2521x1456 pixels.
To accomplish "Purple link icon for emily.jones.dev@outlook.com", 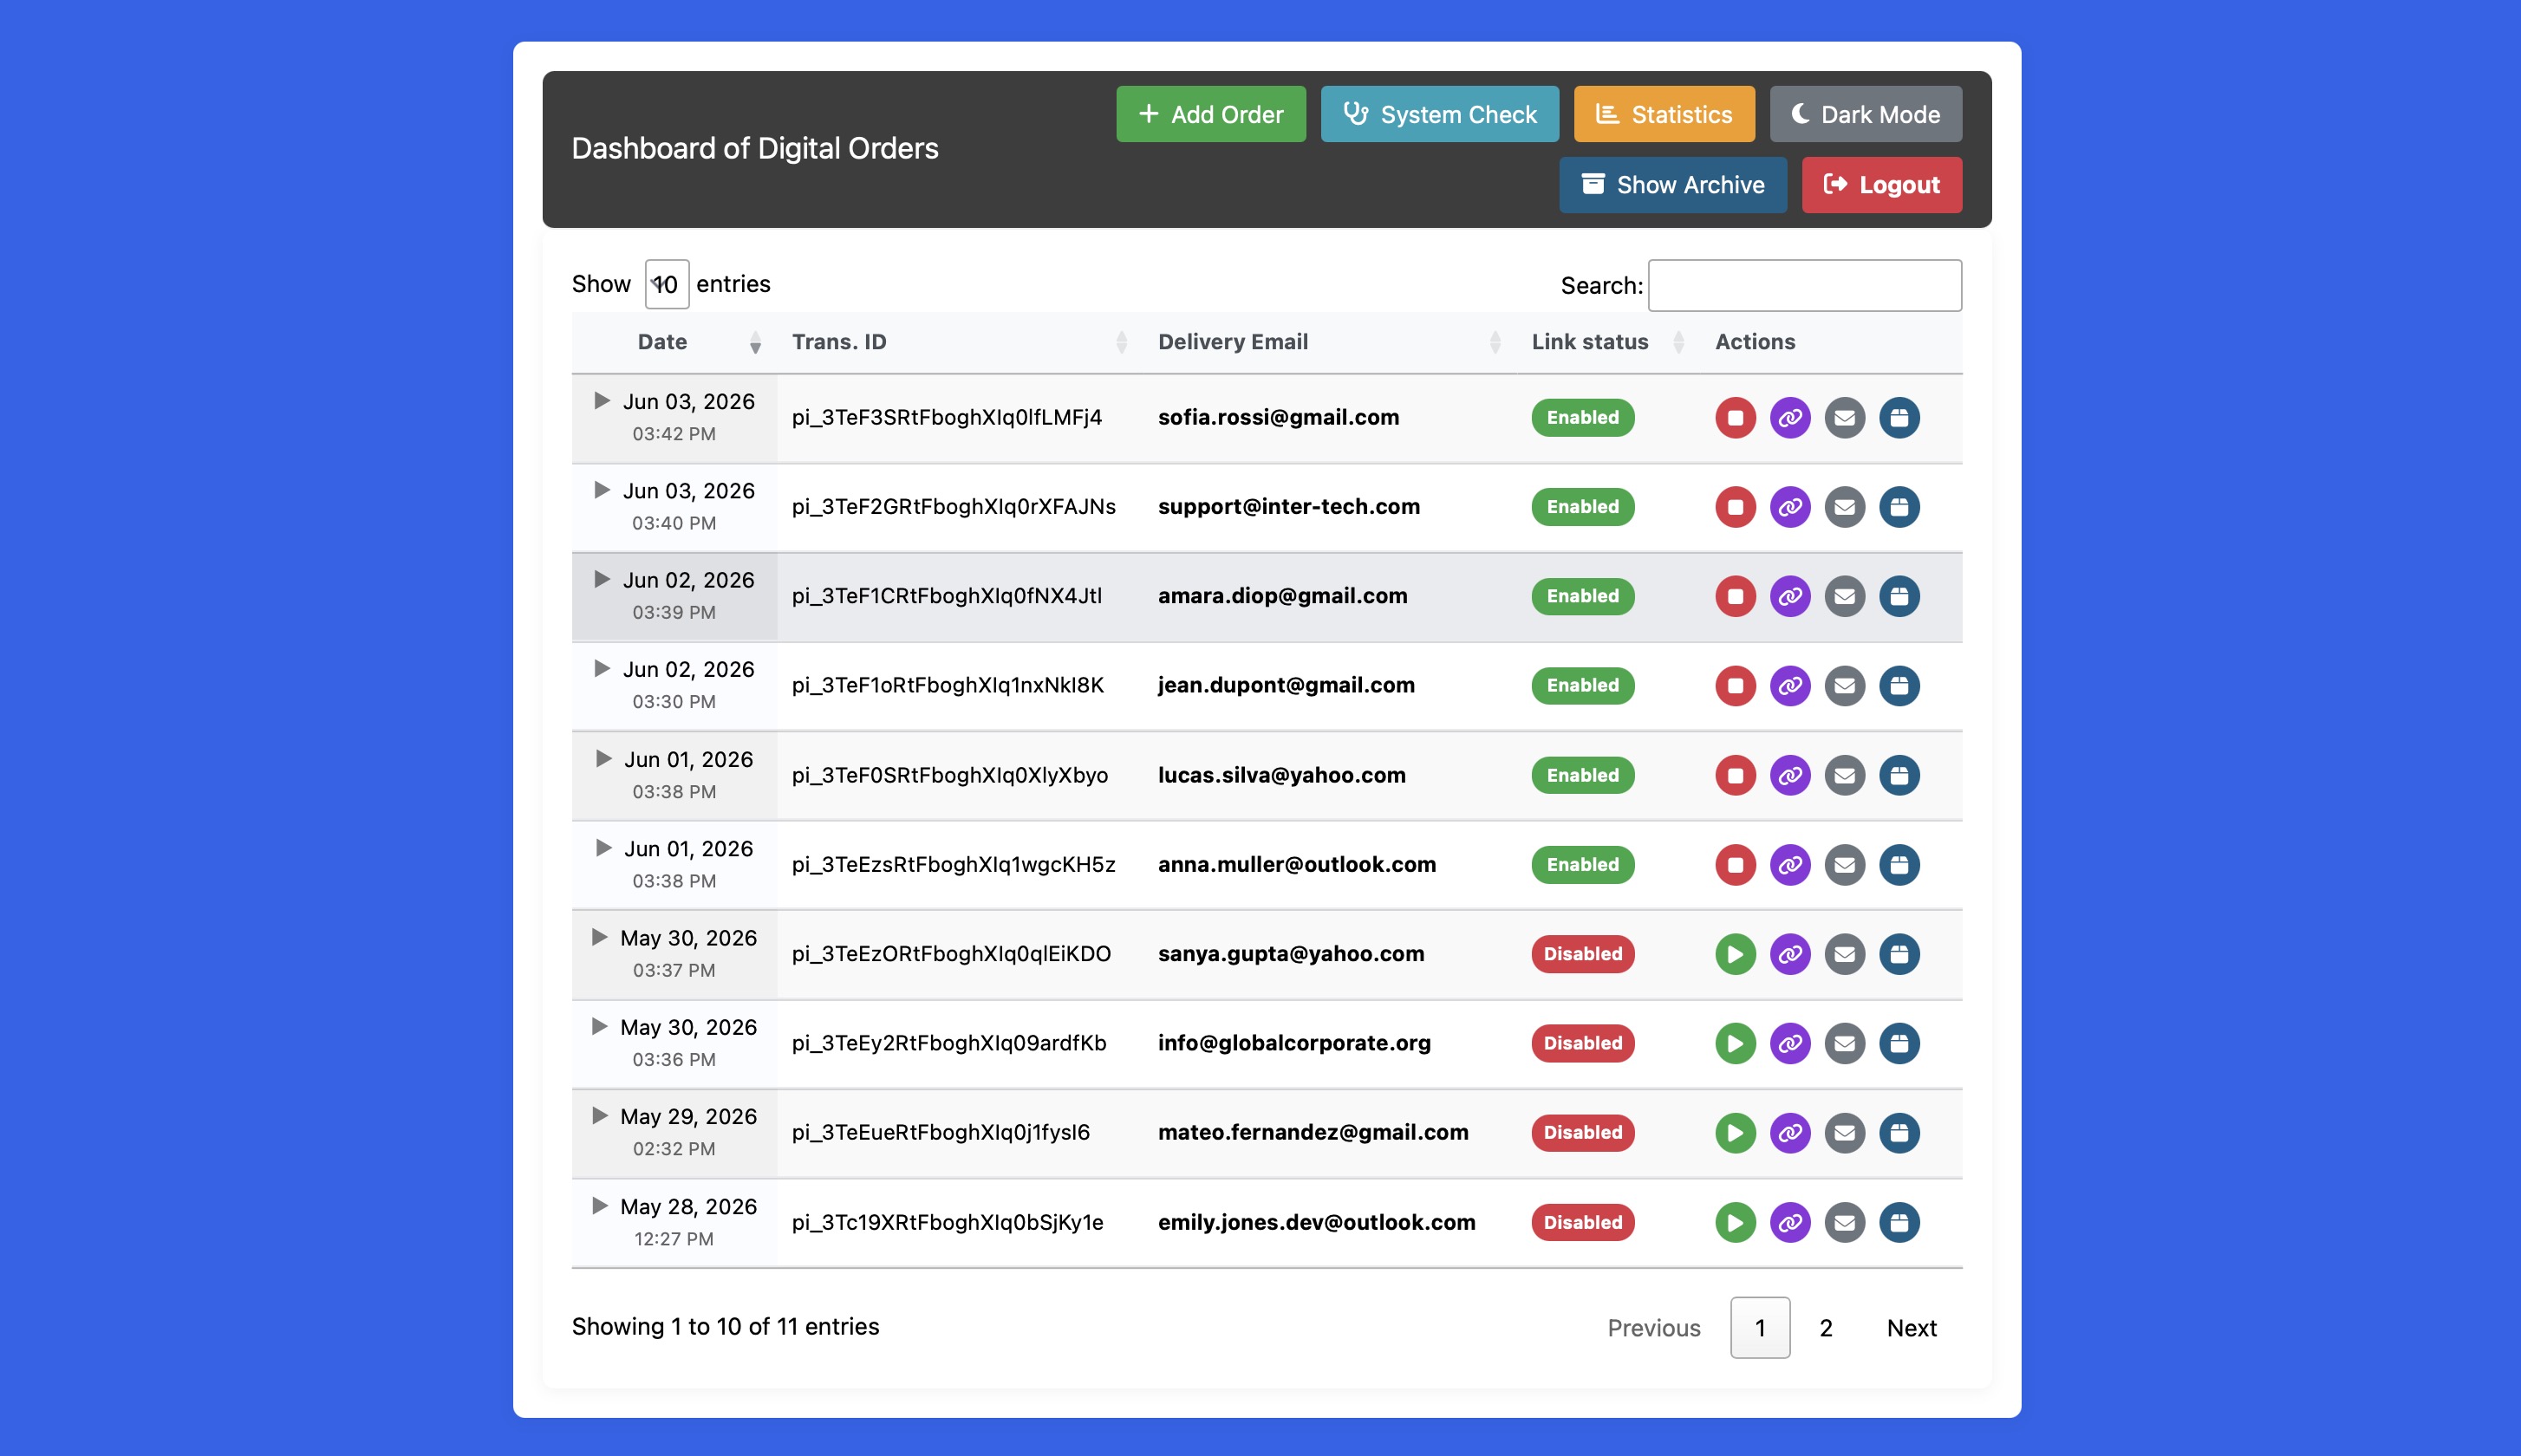I will coord(1790,1222).
